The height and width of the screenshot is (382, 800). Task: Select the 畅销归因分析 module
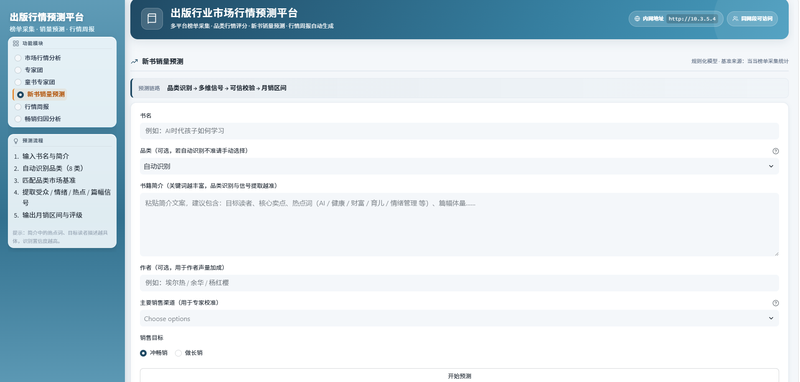[x=38, y=119]
